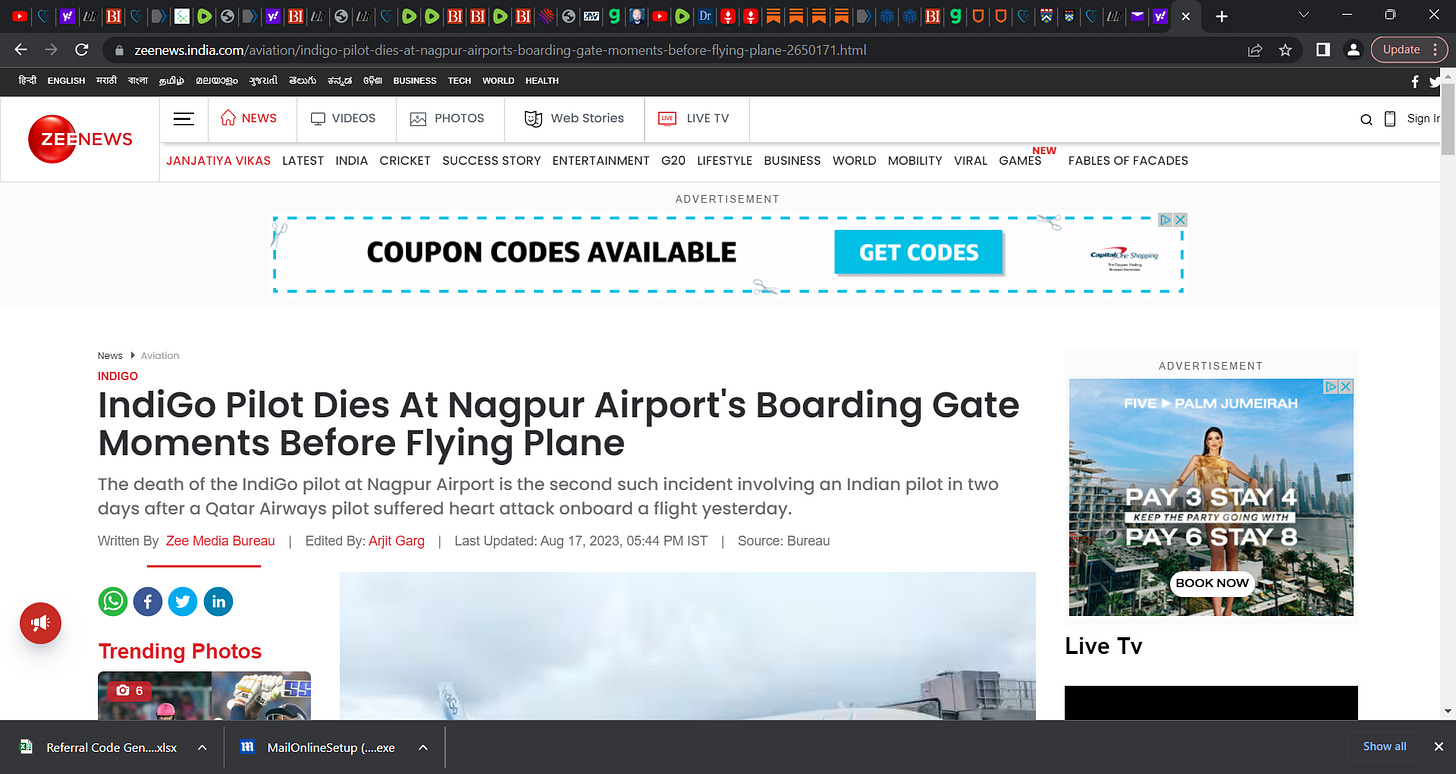Open the trending photos thumbnail with 6 photos
This screenshot has width=1456, height=774.
[x=204, y=696]
